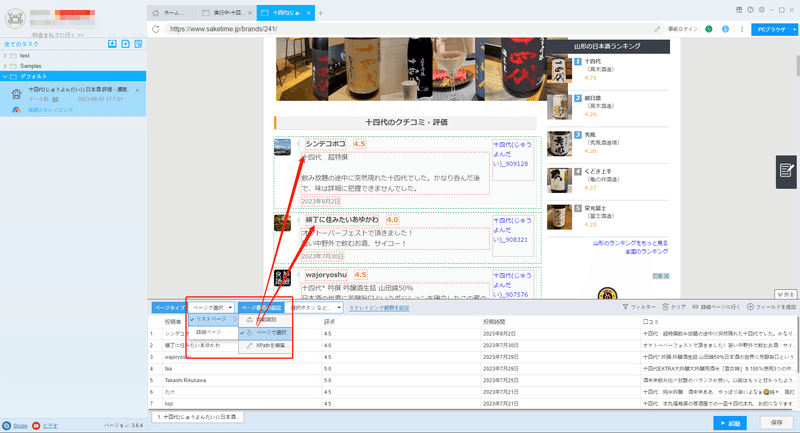Click the blue round icon in address toolbar
This screenshot has width=800, height=433.
click(x=725, y=29)
